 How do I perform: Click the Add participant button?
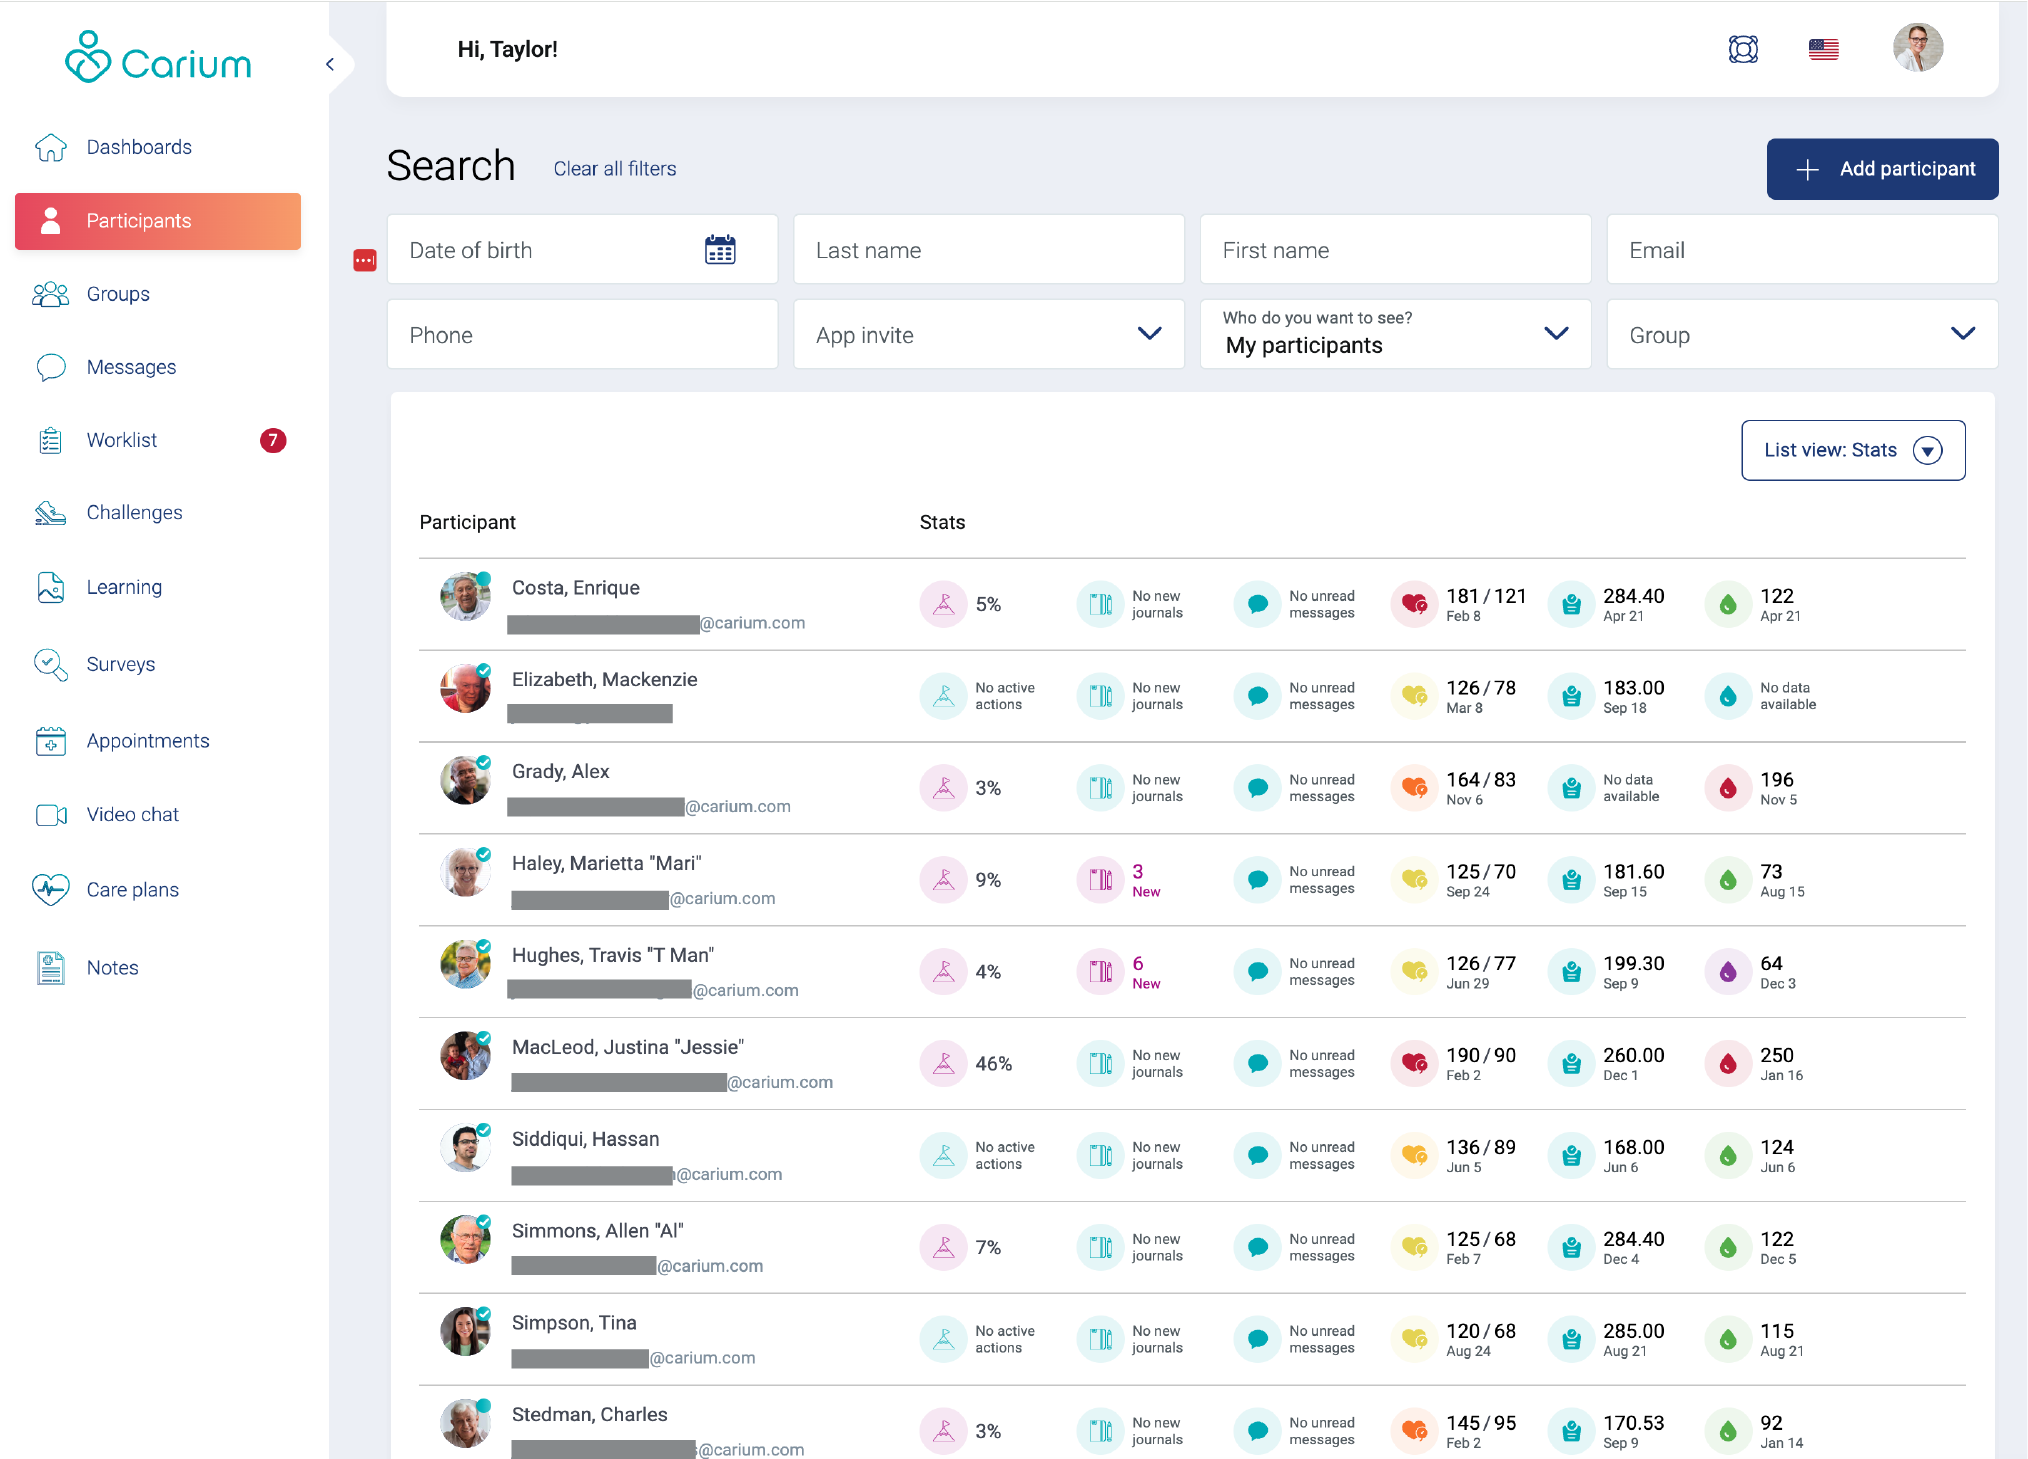1882,169
